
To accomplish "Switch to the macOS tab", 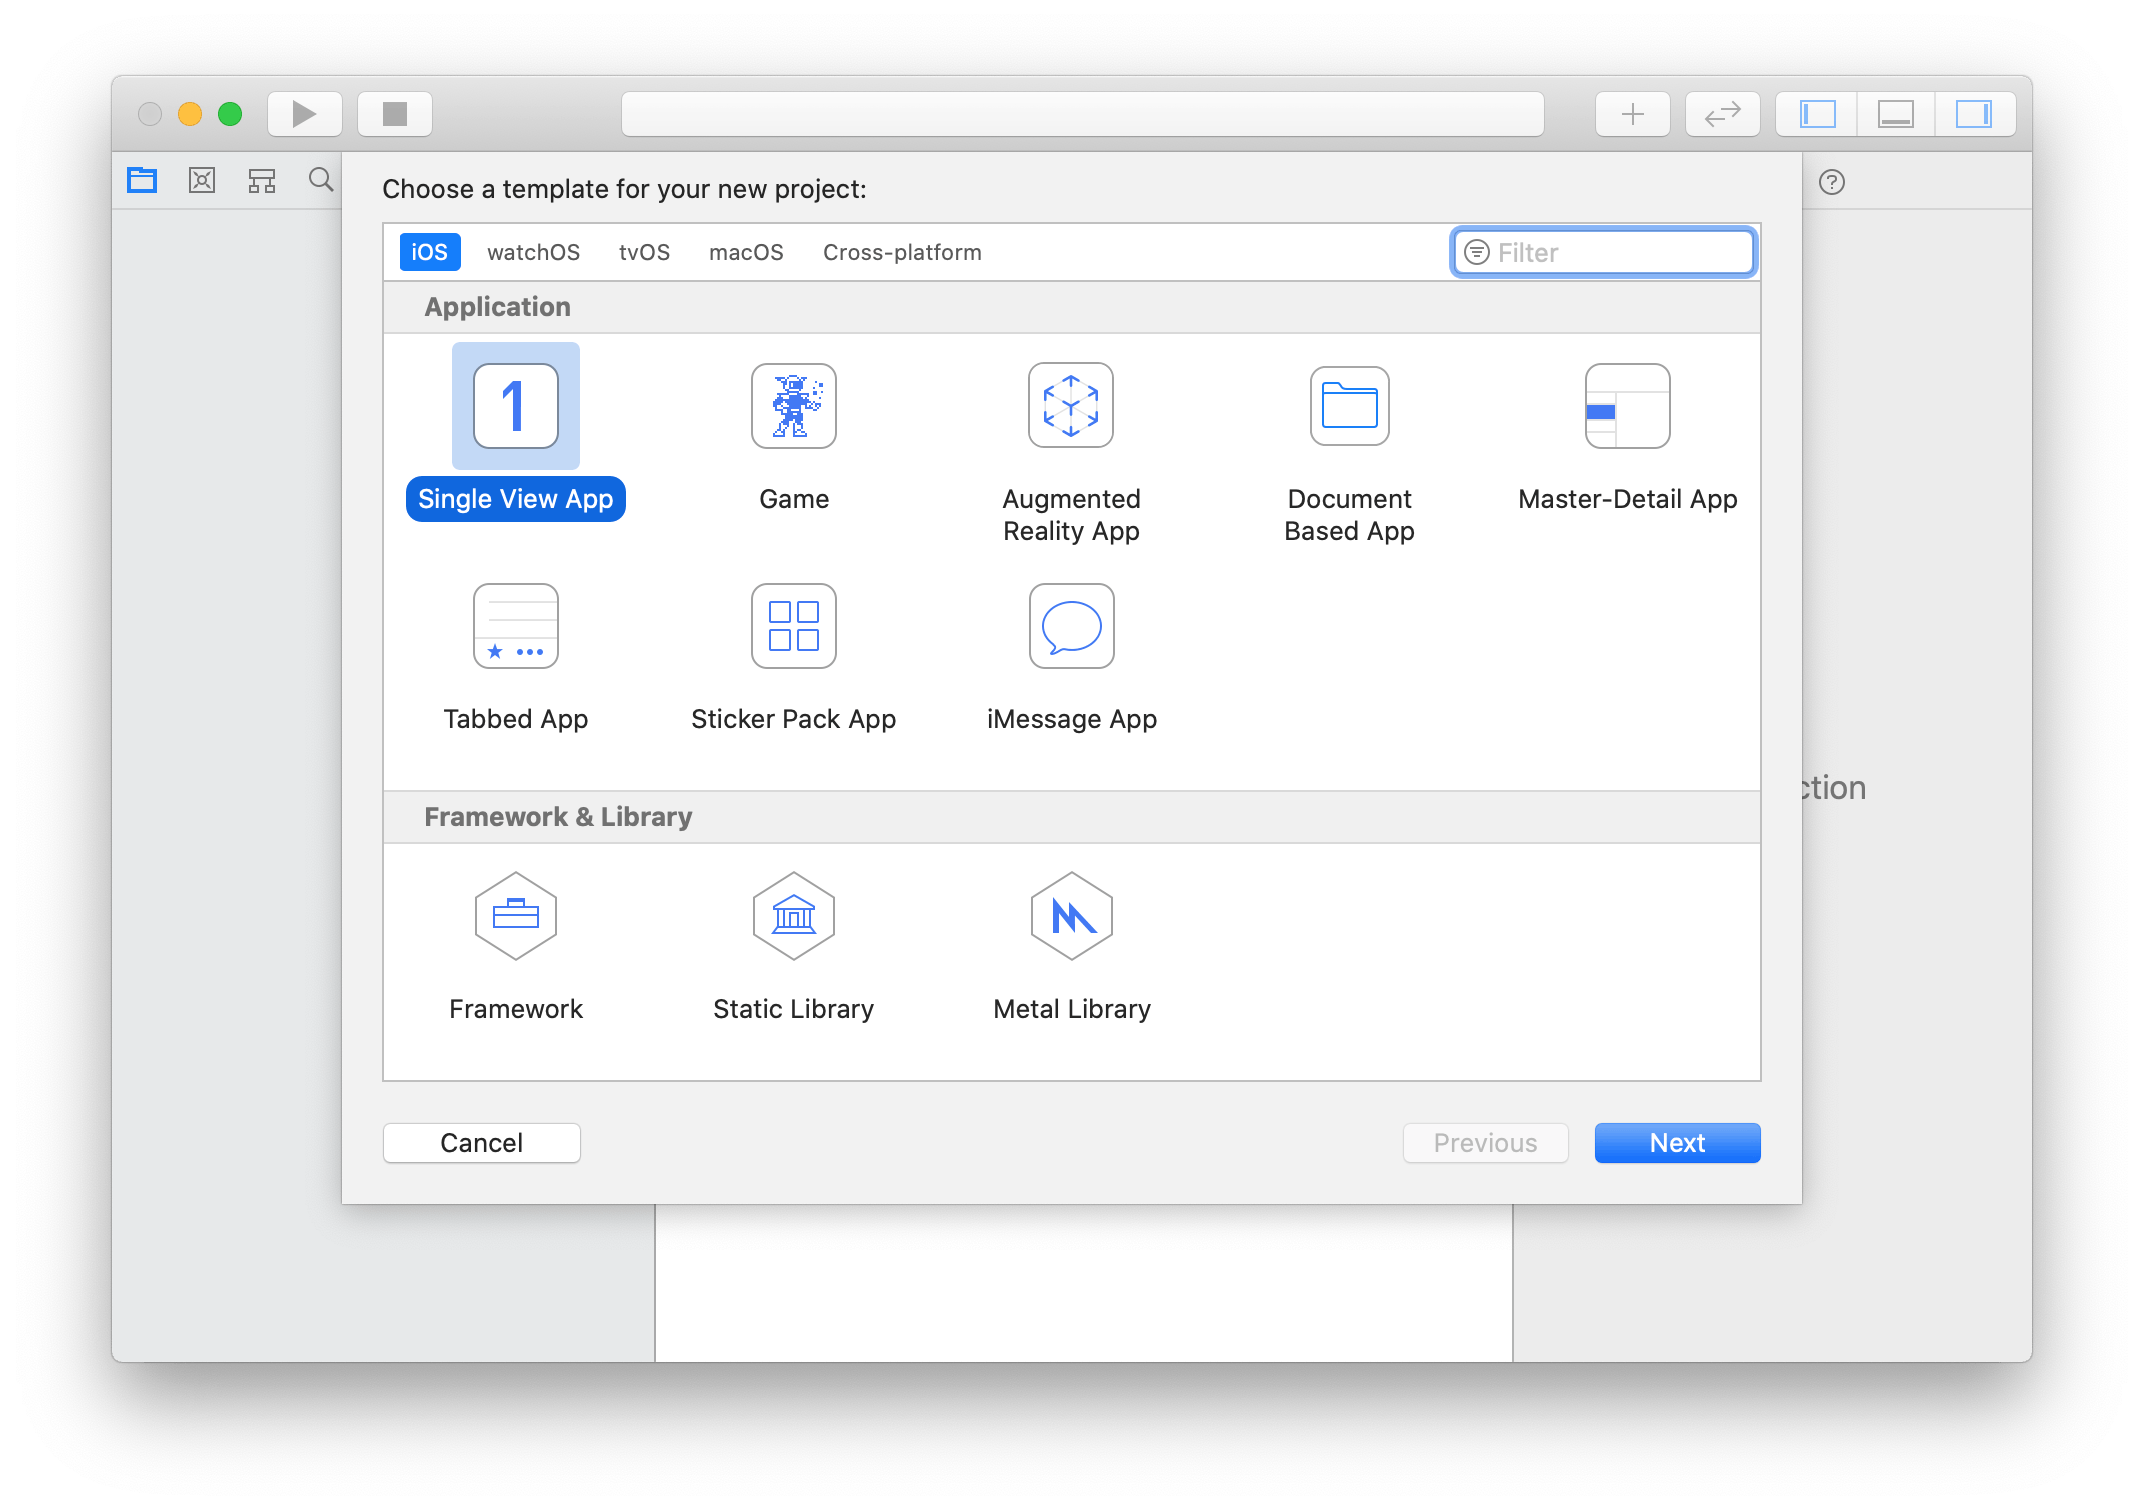I will point(745,252).
